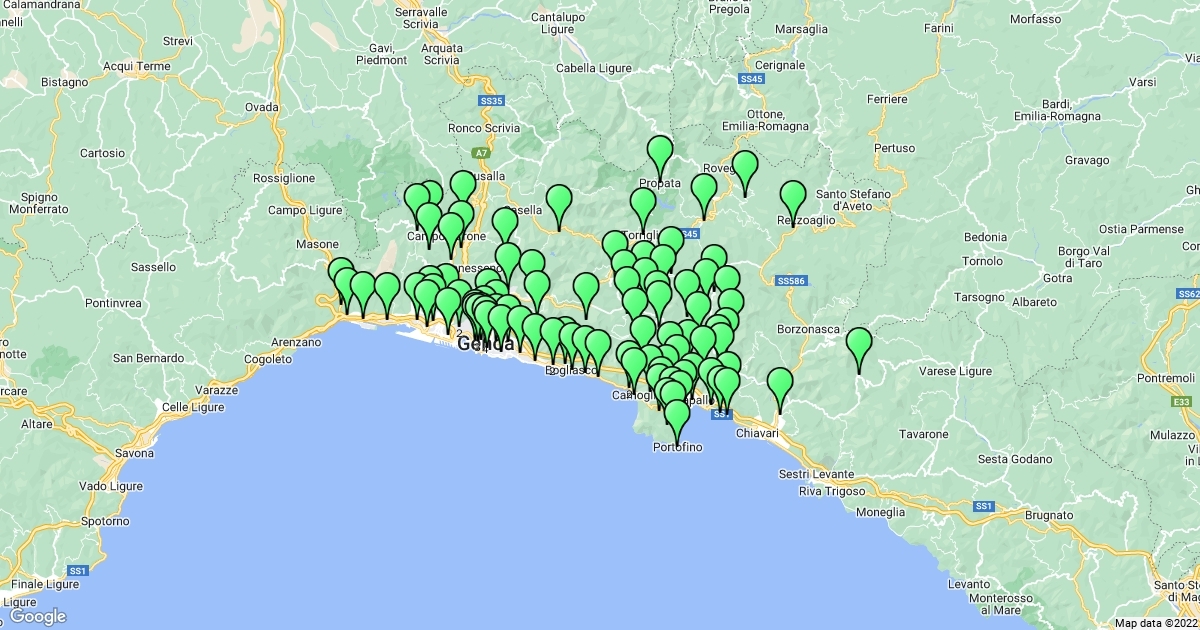Select the Varese Ligure label
1200x630 pixels.
[x=956, y=371]
